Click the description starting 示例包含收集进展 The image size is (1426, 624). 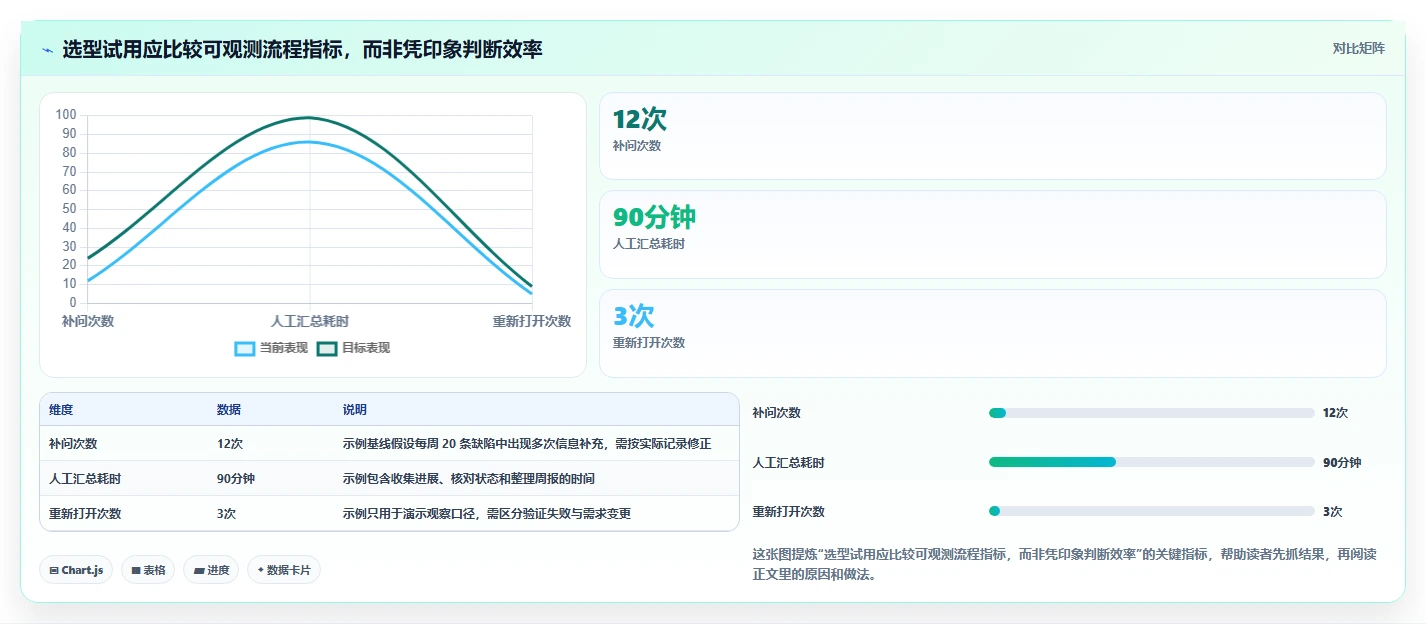pos(469,479)
